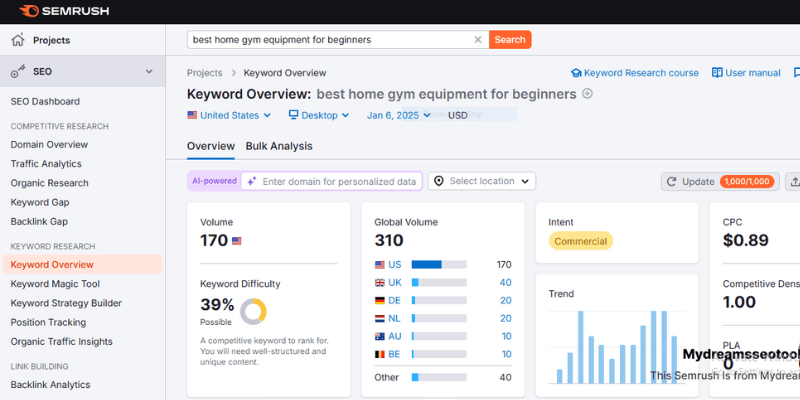Open the Select location dropdown

click(x=482, y=181)
